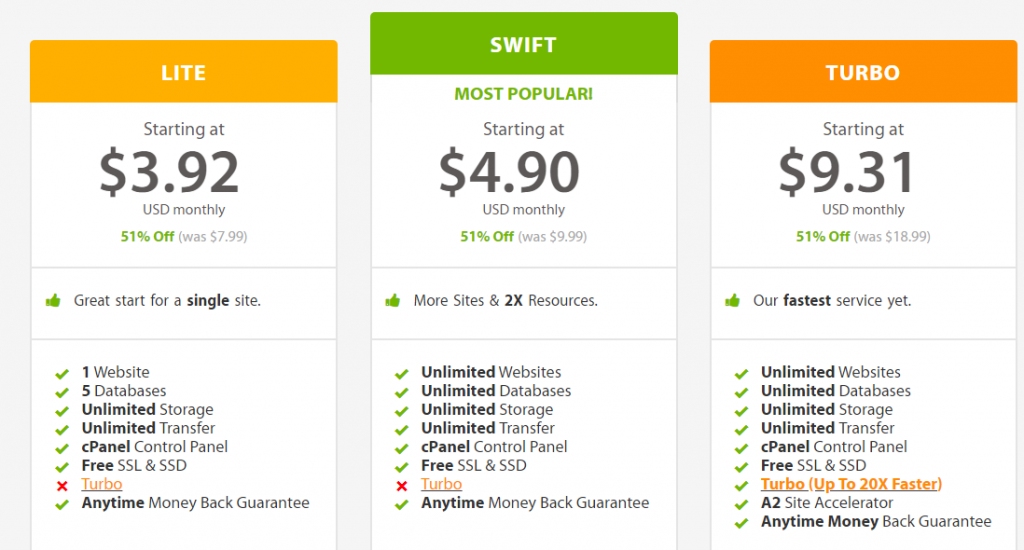Image resolution: width=1024 pixels, height=550 pixels.
Task: Click the thumbs-up icon beside Our fastest service
Action: [732, 300]
